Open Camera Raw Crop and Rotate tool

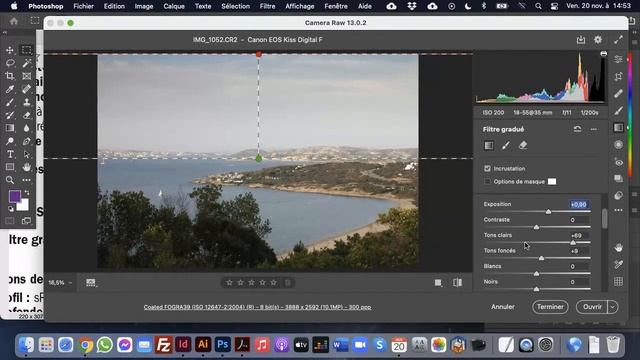[x=618, y=76]
